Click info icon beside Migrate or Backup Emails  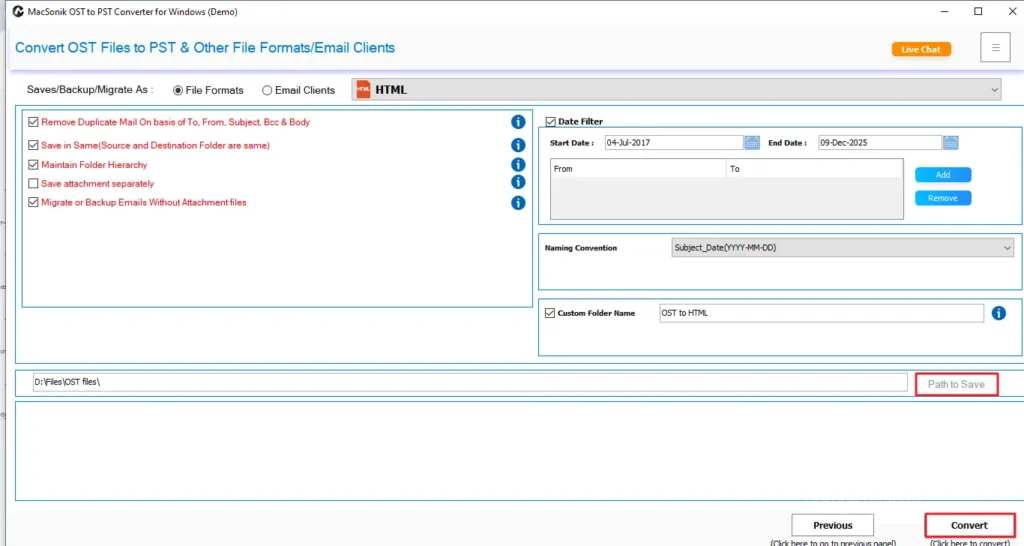click(518, 203)
